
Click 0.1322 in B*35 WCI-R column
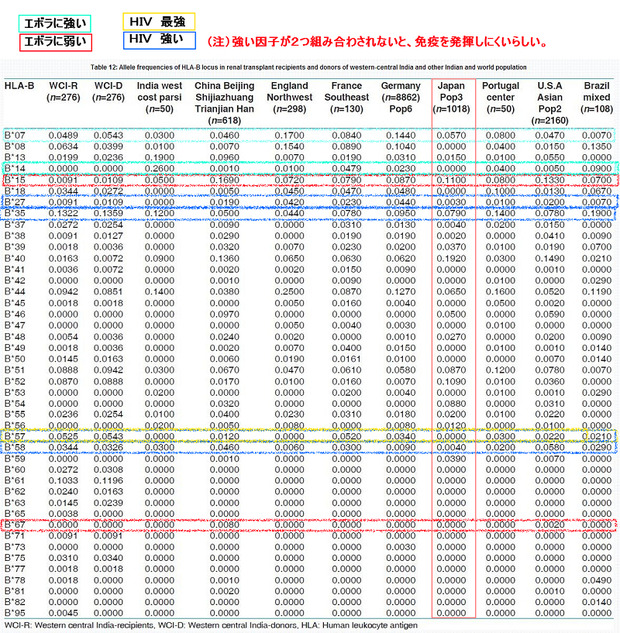coord(63,213)
